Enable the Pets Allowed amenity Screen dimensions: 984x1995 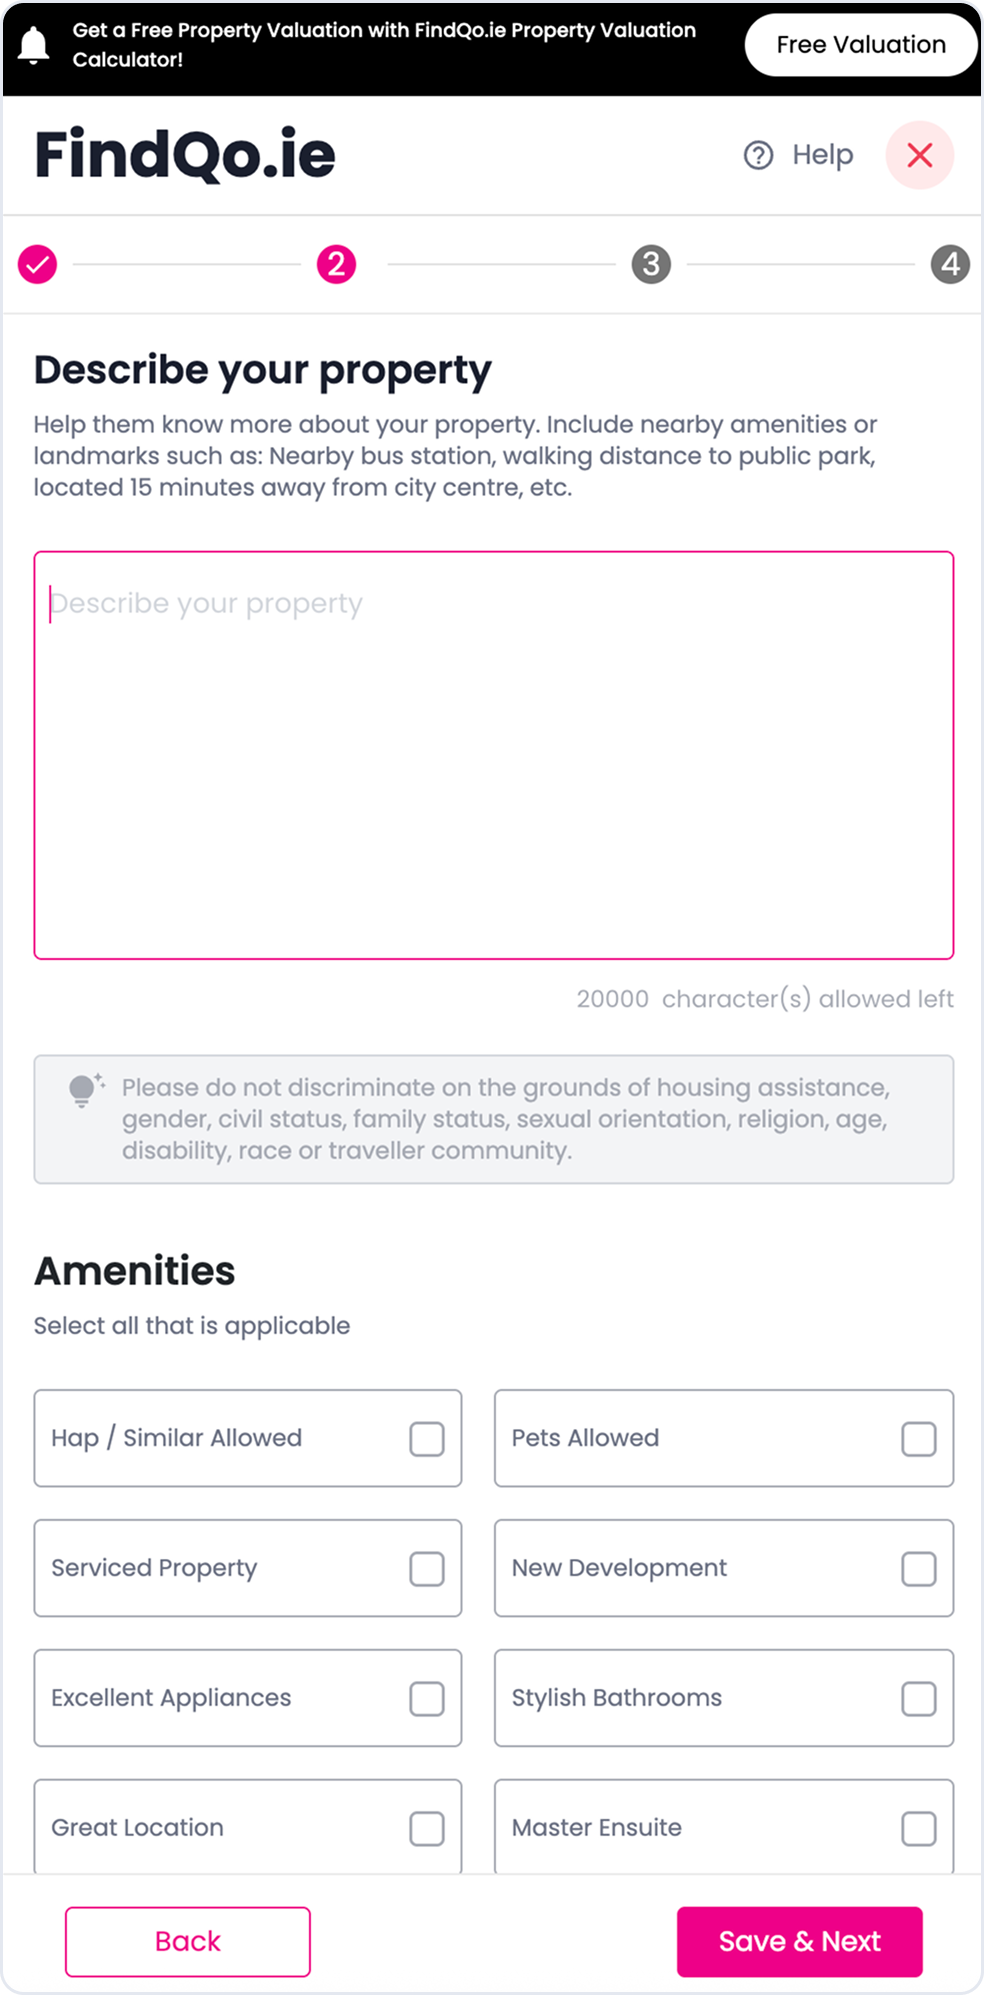(917, 1438)
